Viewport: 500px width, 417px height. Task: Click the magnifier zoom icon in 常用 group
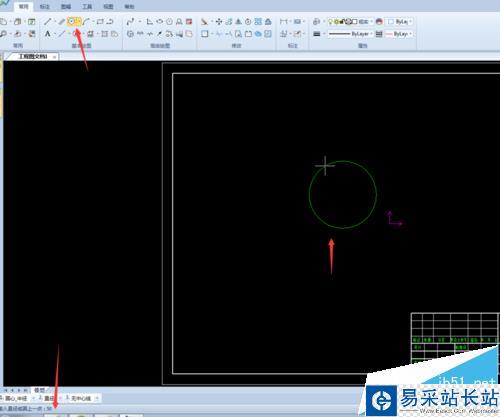[3, 34]
